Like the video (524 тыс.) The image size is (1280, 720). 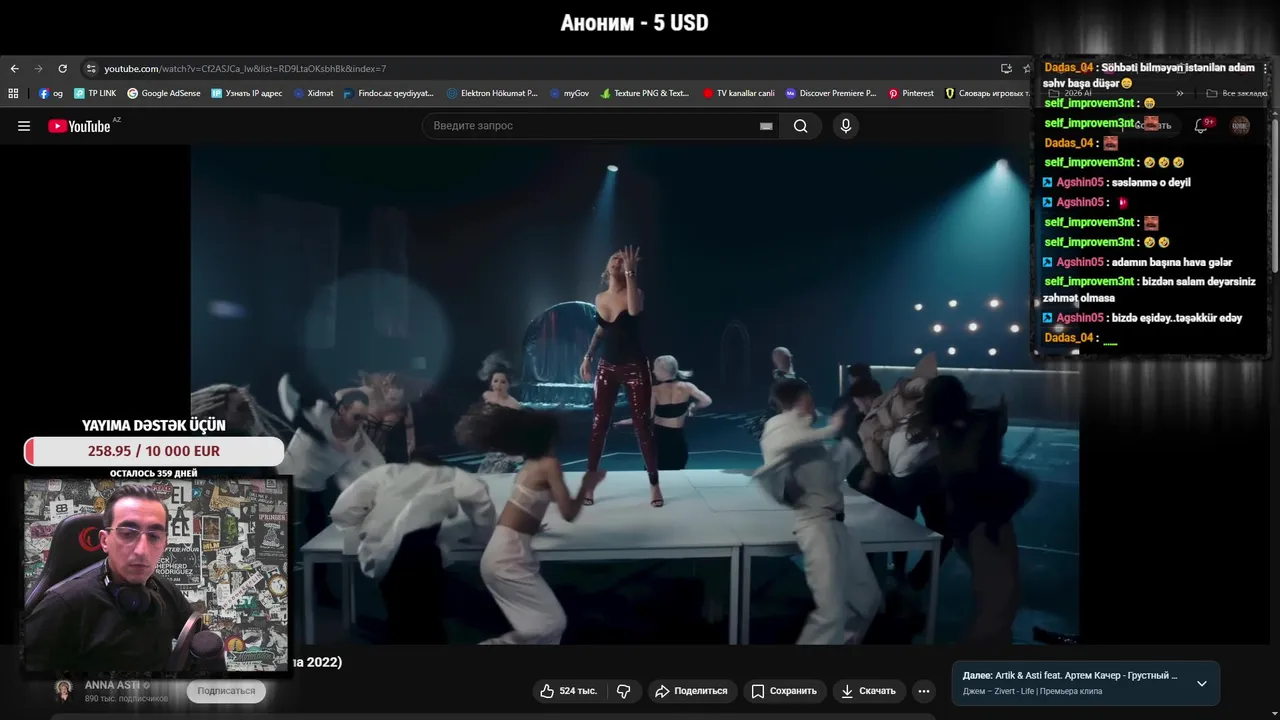coord(568,691)
